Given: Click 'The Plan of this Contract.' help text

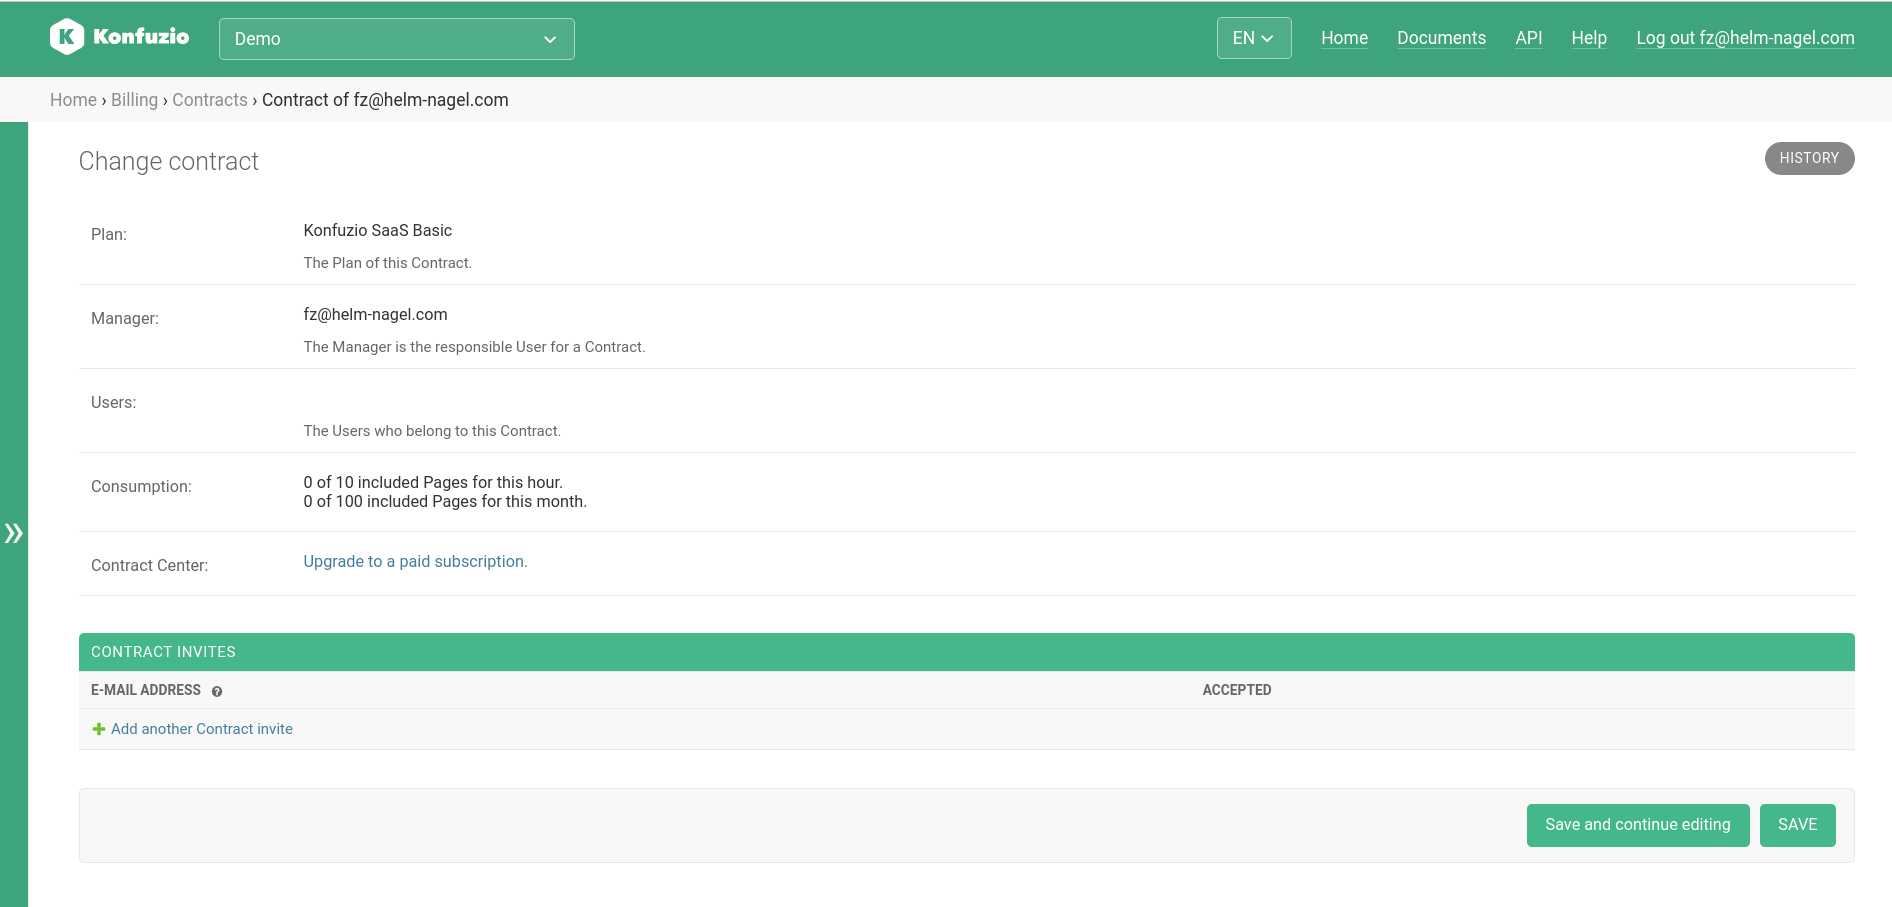Looking at the screenshot, I should coord(387,263).
